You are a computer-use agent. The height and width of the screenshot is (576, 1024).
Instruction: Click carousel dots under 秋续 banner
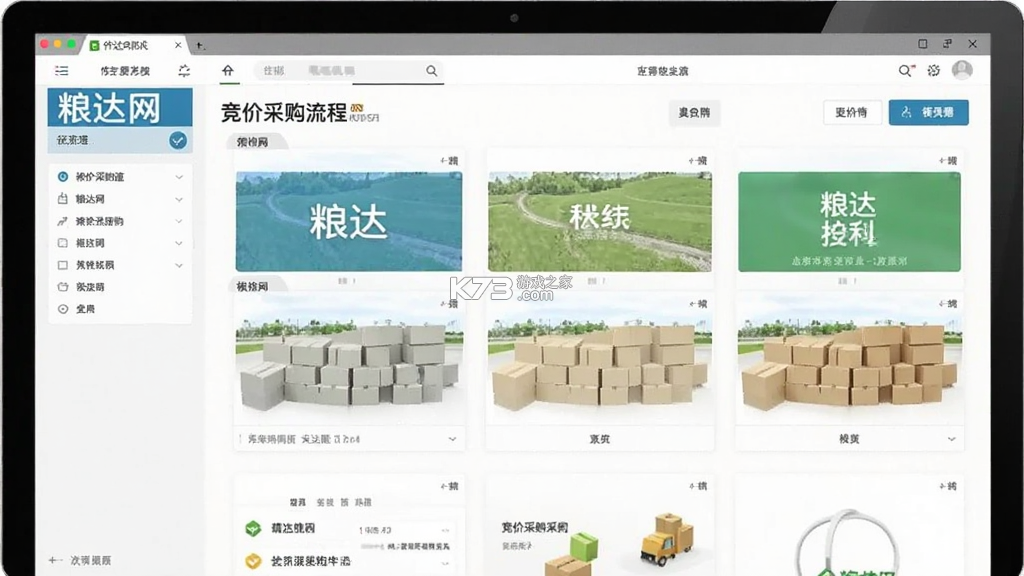pyautogui.click(x=596, y=281)
